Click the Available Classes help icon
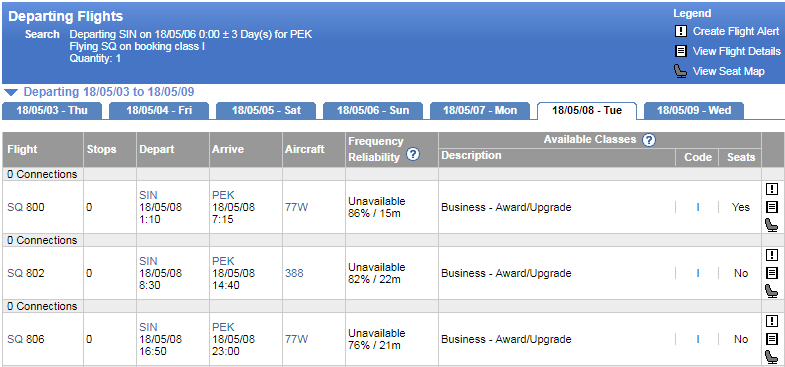The width and height of the screenshot is (785, 367). click(649, 140)
